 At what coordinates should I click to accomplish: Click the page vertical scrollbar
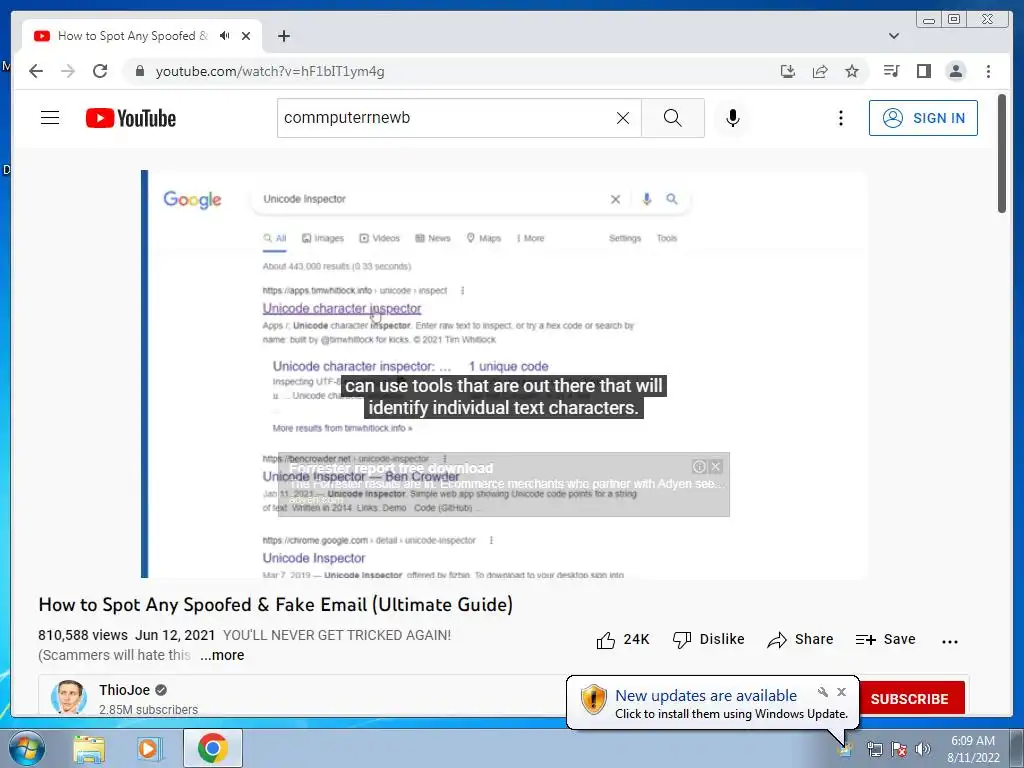(1002, 153)
